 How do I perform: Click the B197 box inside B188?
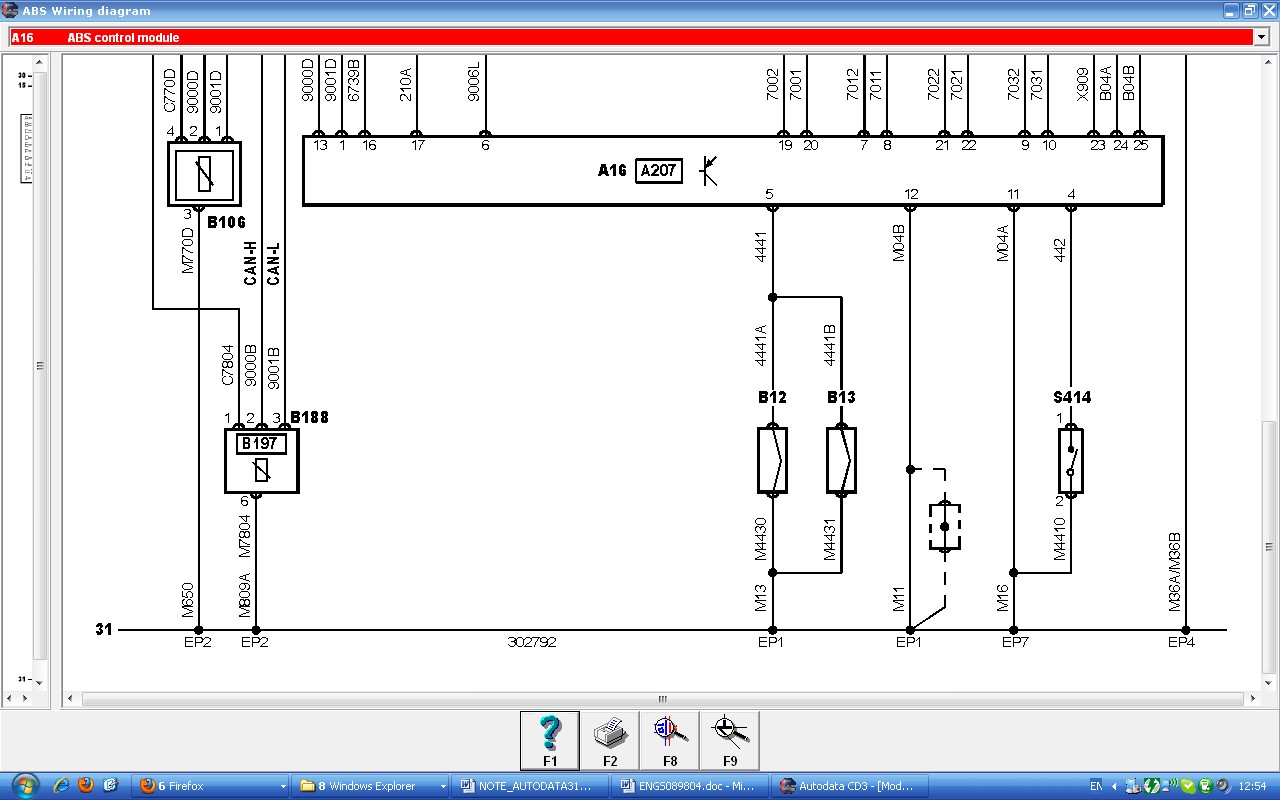click(x=261, y=444)
